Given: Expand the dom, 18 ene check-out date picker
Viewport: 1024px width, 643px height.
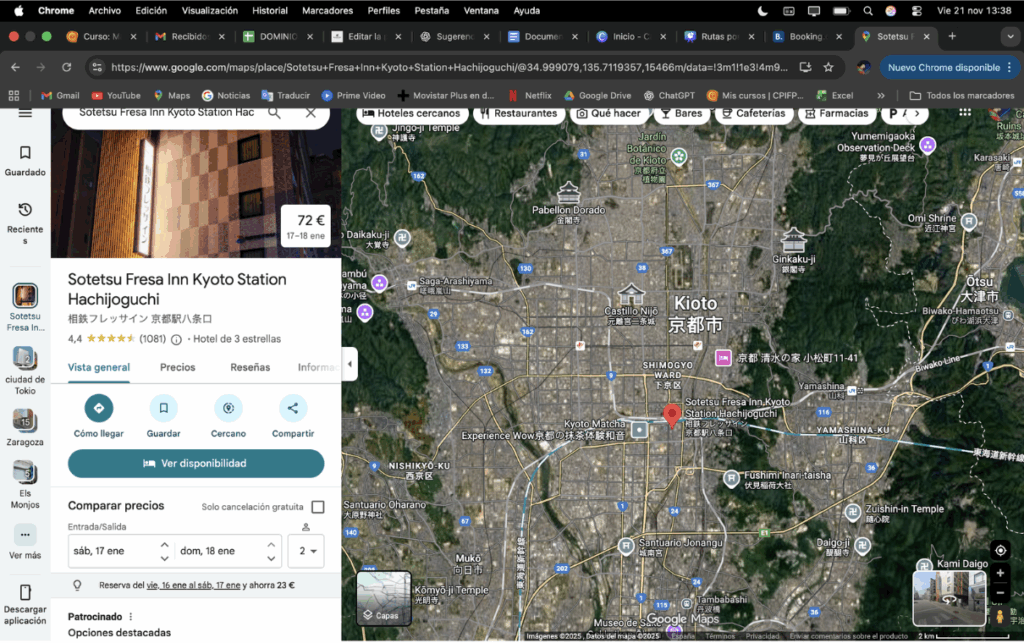Looking at the screenshot, I should (x=228, y=551).
